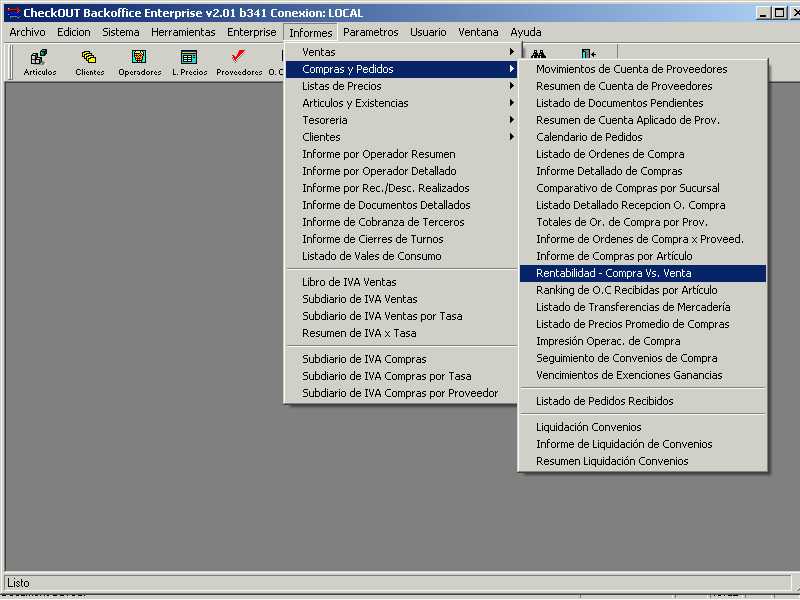Viewport: 800px width, 600px height.
Task: Click the CheckOUT application icon in title bar
Action: tap(13, 13)
